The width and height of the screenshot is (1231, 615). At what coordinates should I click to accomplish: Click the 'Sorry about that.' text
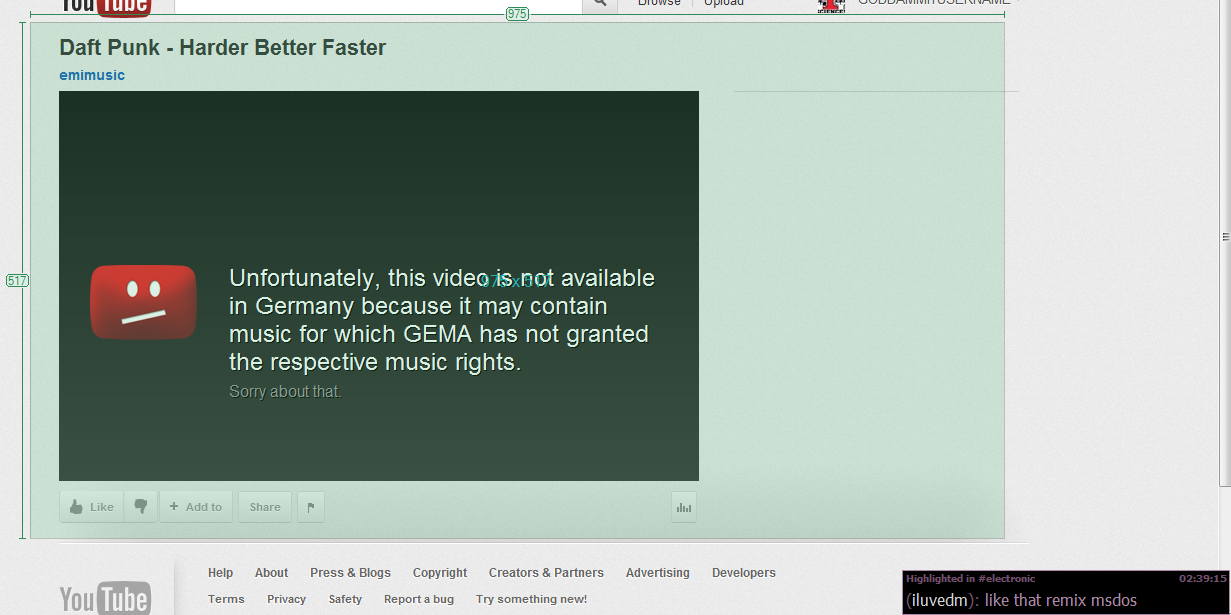click(285, 392)
